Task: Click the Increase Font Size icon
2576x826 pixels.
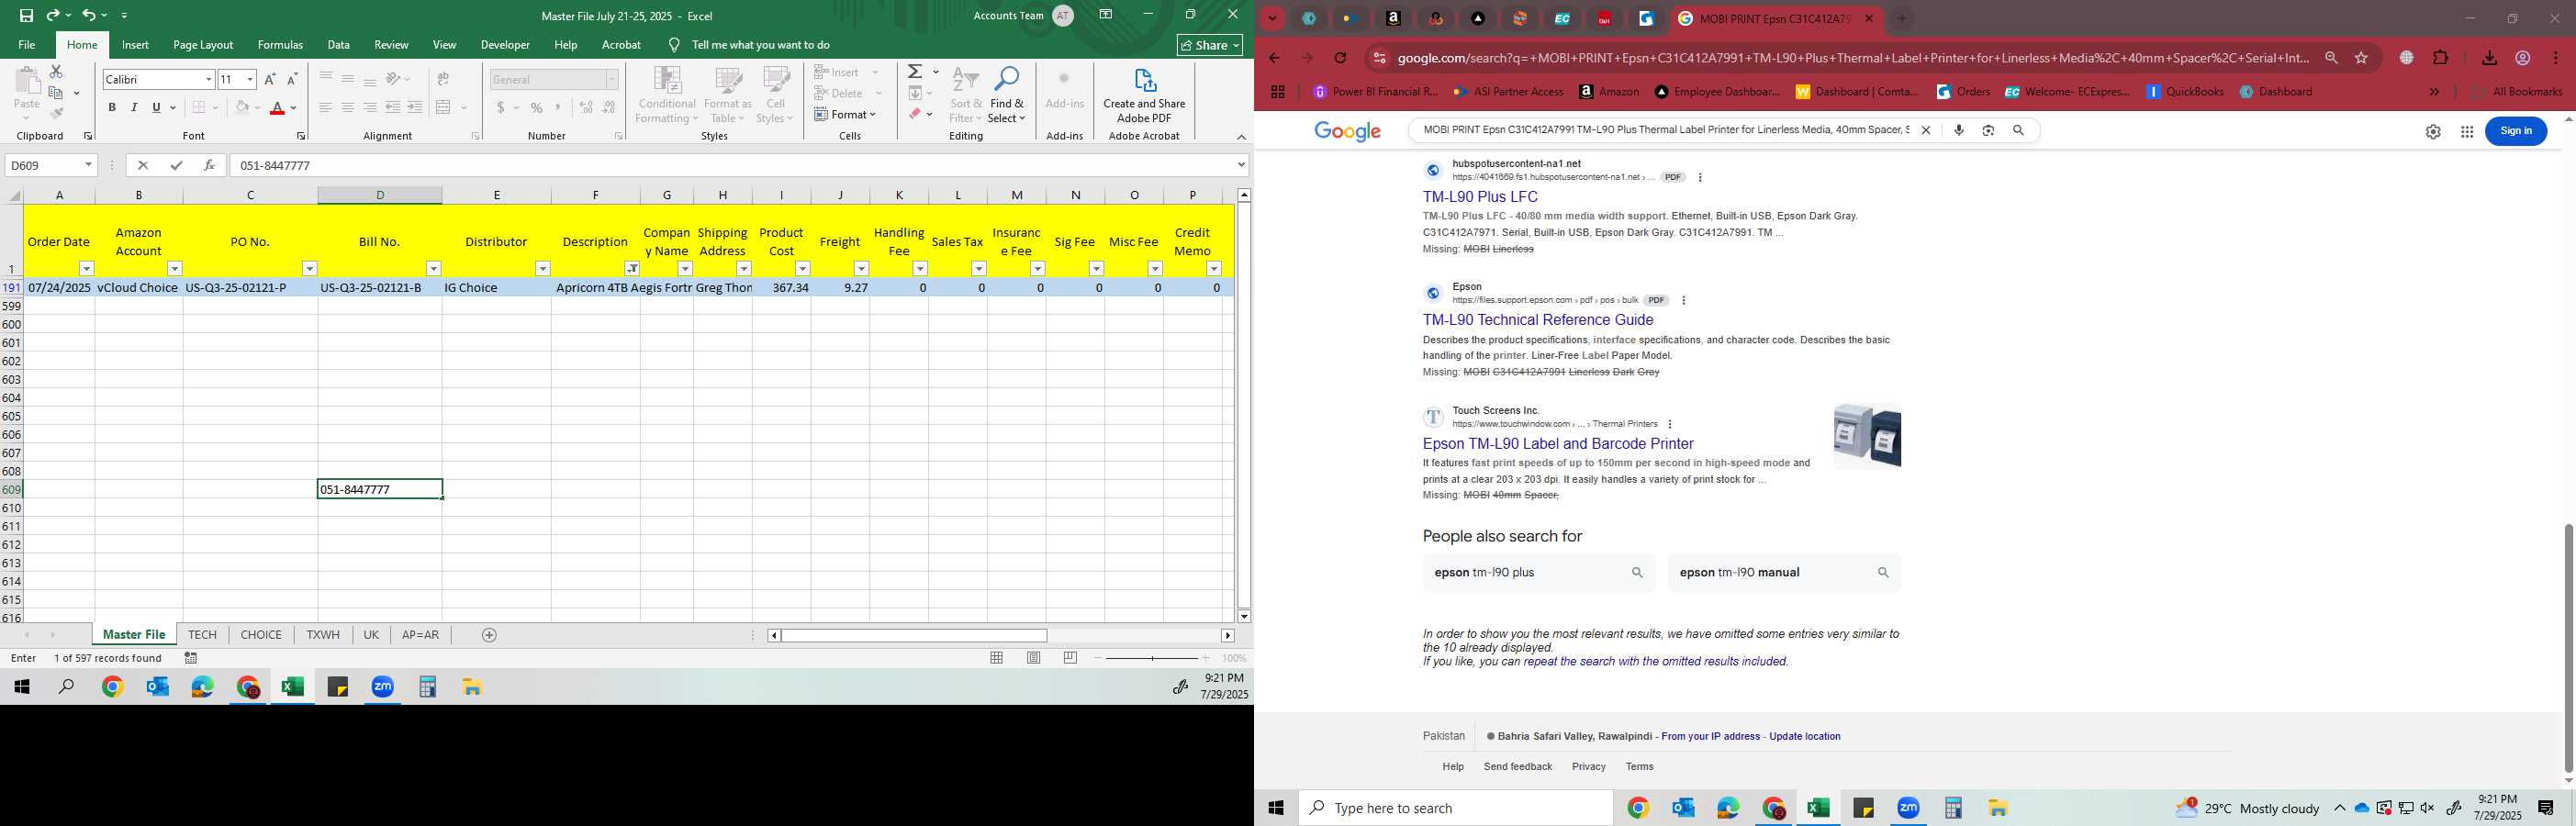Action: 270,79
